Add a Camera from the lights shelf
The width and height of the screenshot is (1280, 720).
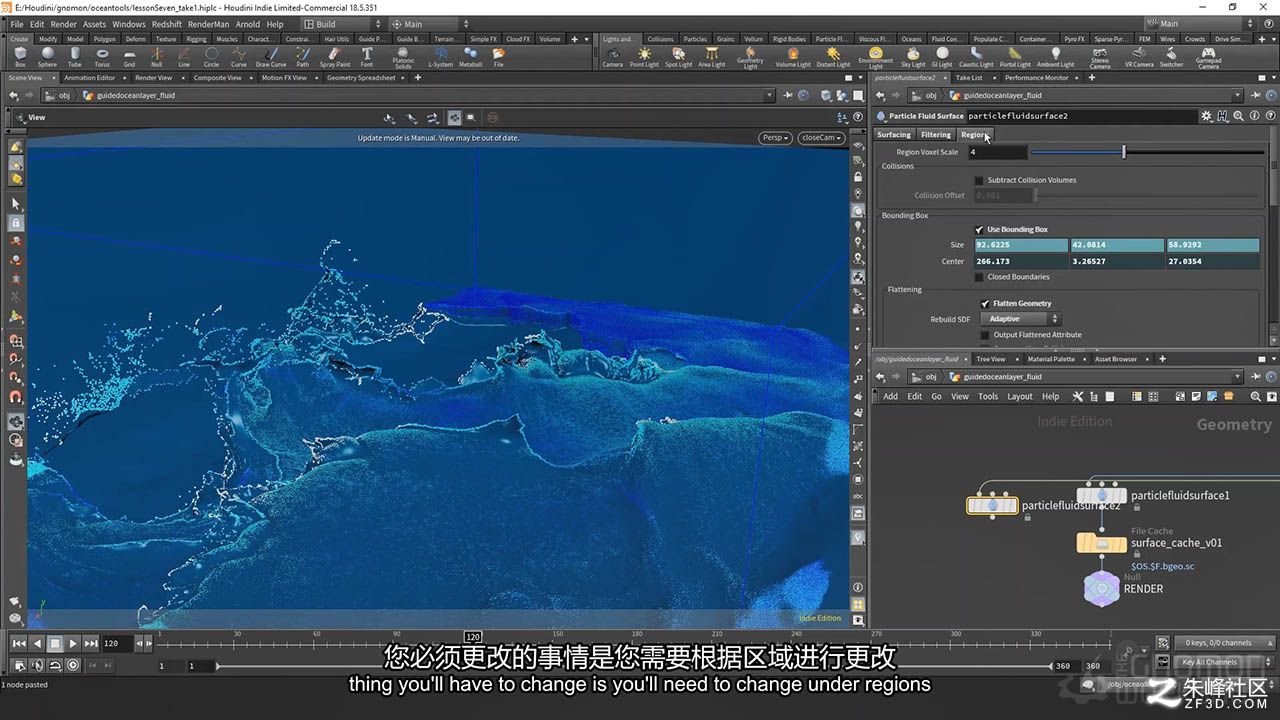[612, 57]
